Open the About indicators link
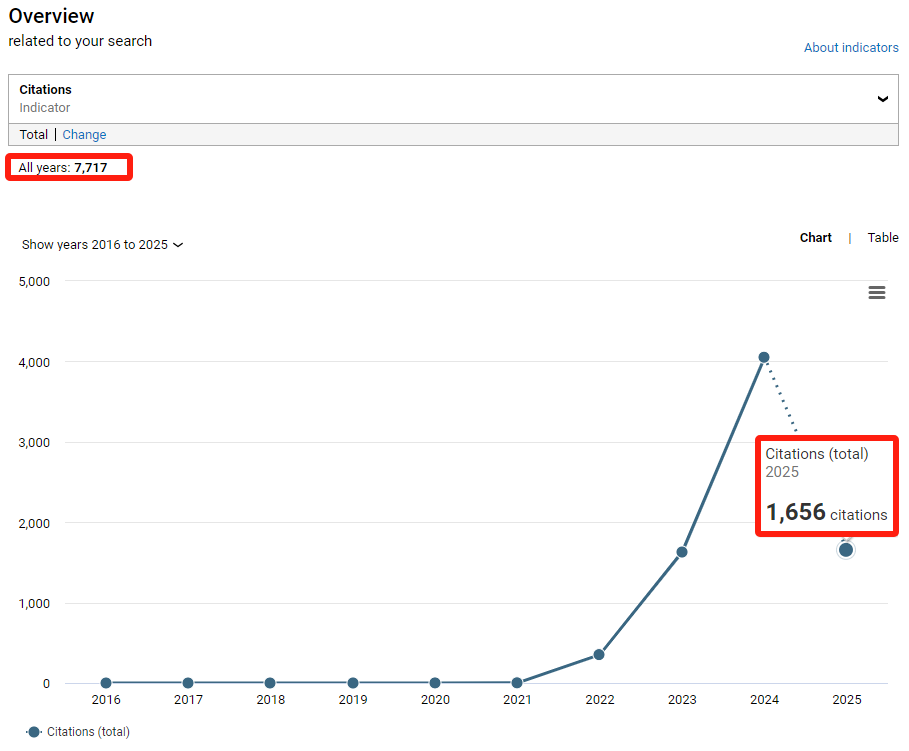Screen dimensions: 909x751 pyautogui.click(x=851, y=48)
